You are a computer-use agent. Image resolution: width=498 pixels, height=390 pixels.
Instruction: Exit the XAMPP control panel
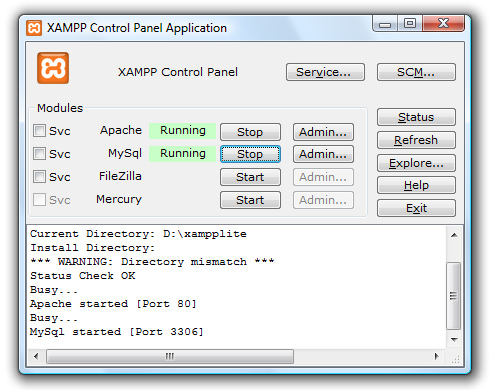416,208
